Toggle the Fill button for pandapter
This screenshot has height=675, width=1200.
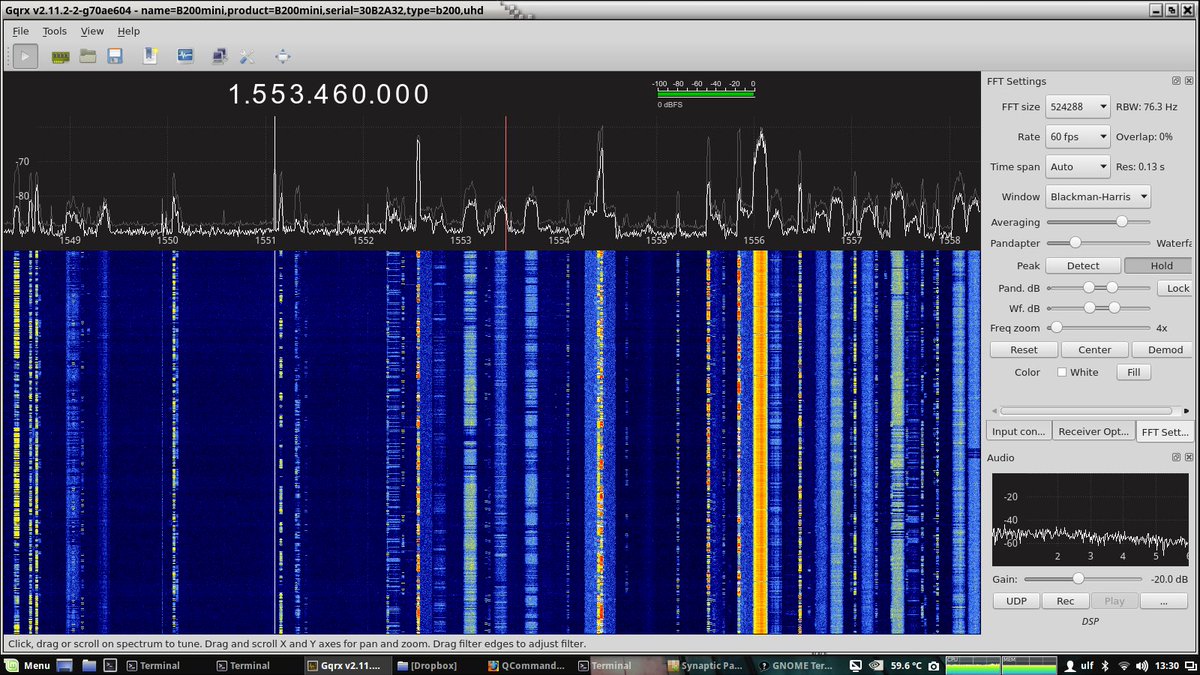click(x=1133, y=372)
